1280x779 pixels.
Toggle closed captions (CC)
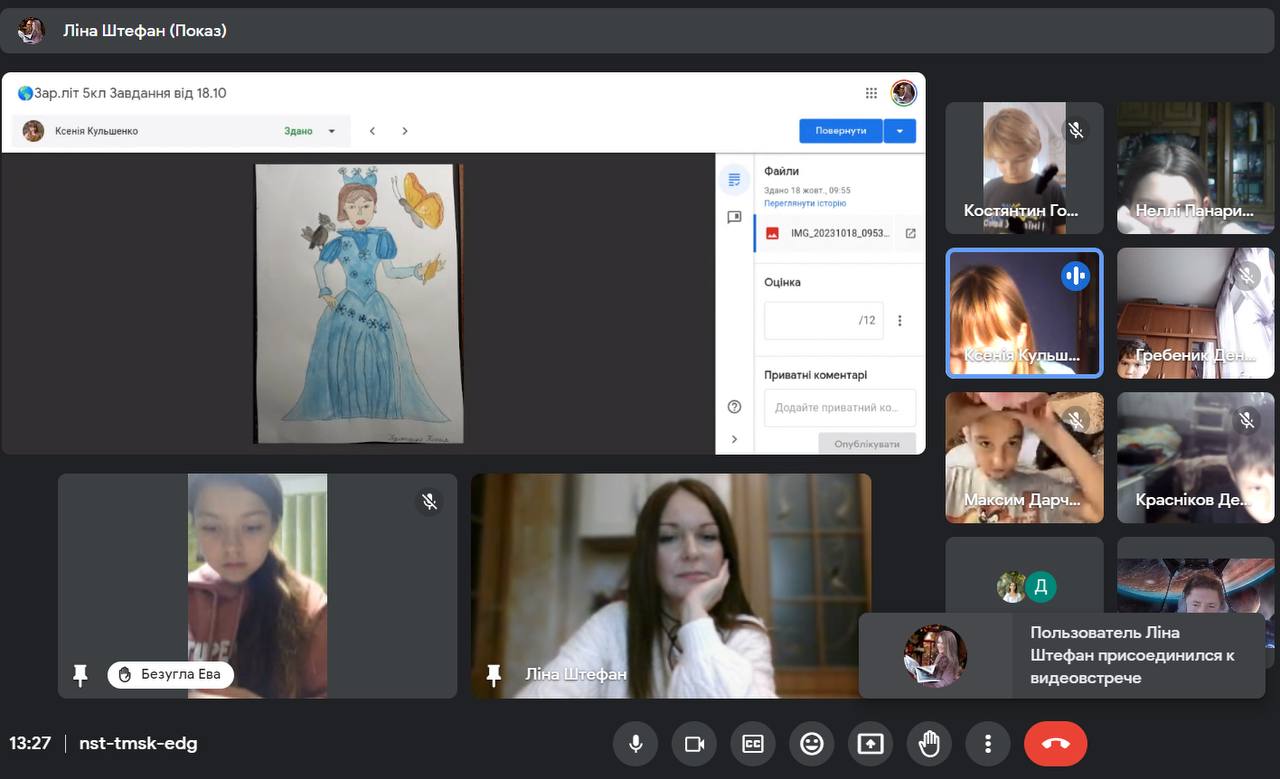(753, 744)
